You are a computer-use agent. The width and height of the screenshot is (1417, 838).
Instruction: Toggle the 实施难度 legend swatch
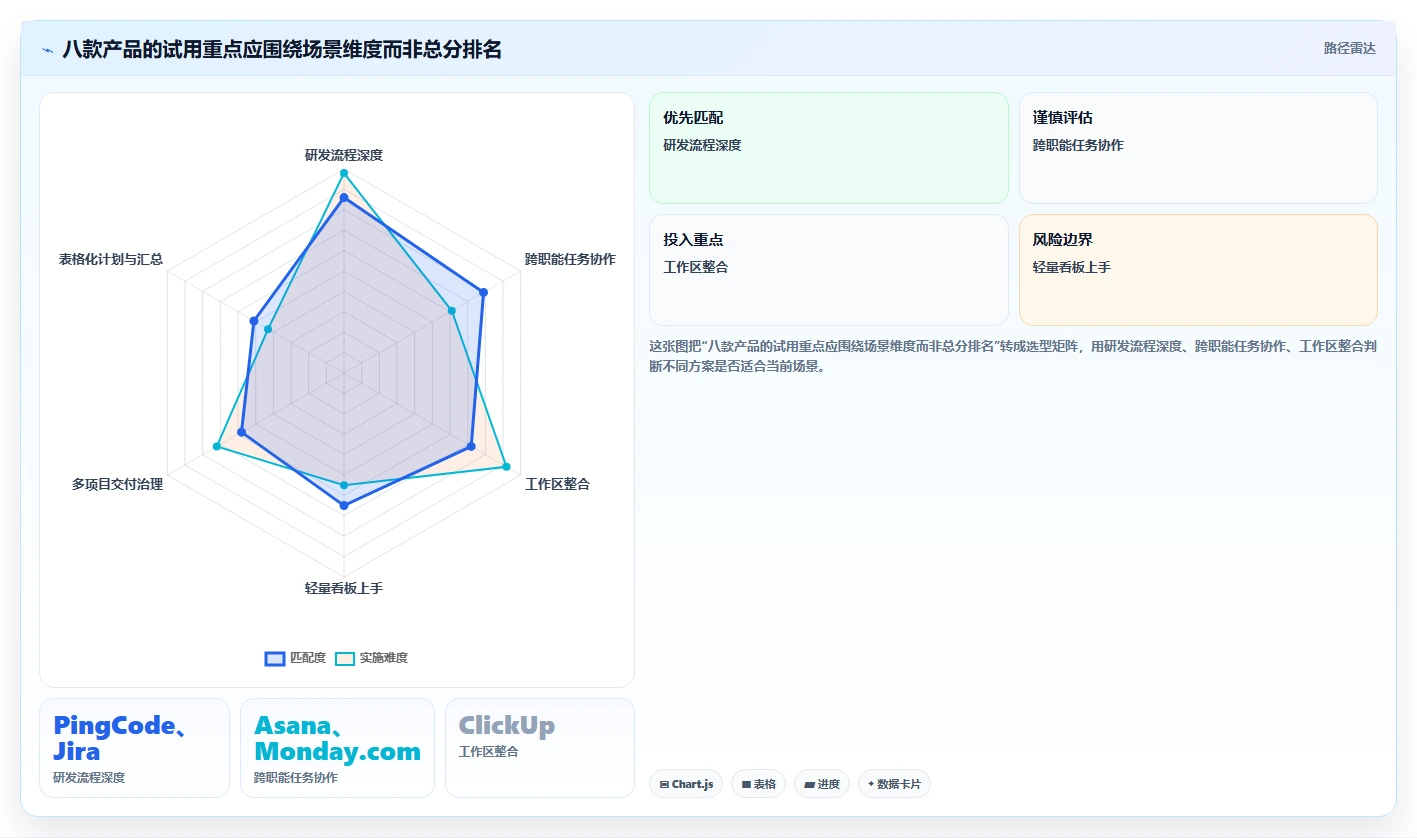point(345,658)
